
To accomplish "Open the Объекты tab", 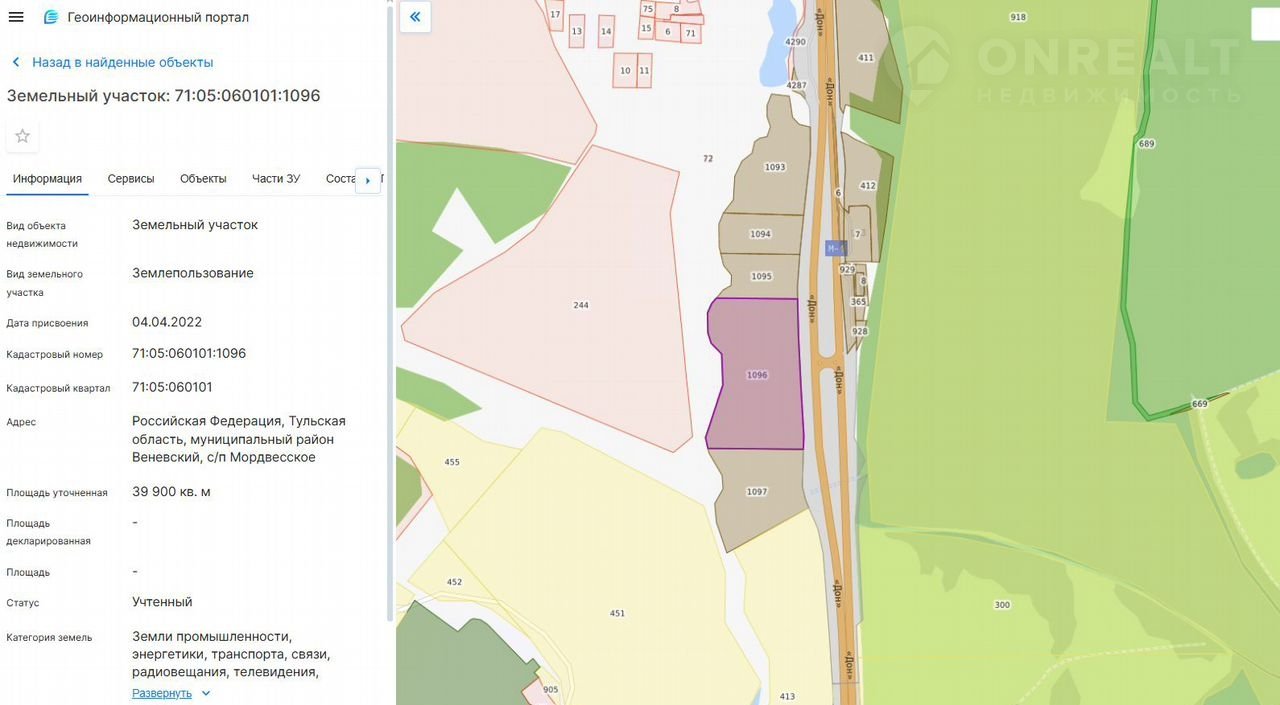I will 203,179.
